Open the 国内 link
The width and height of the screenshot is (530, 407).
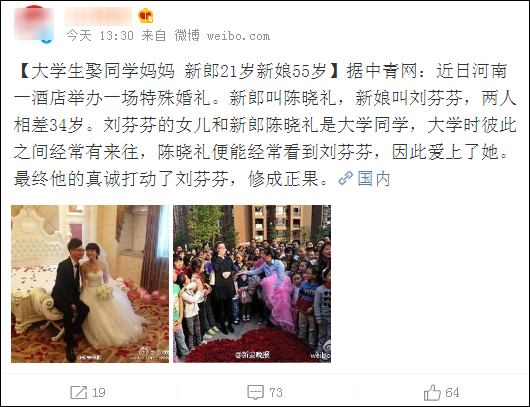(374, 178)
